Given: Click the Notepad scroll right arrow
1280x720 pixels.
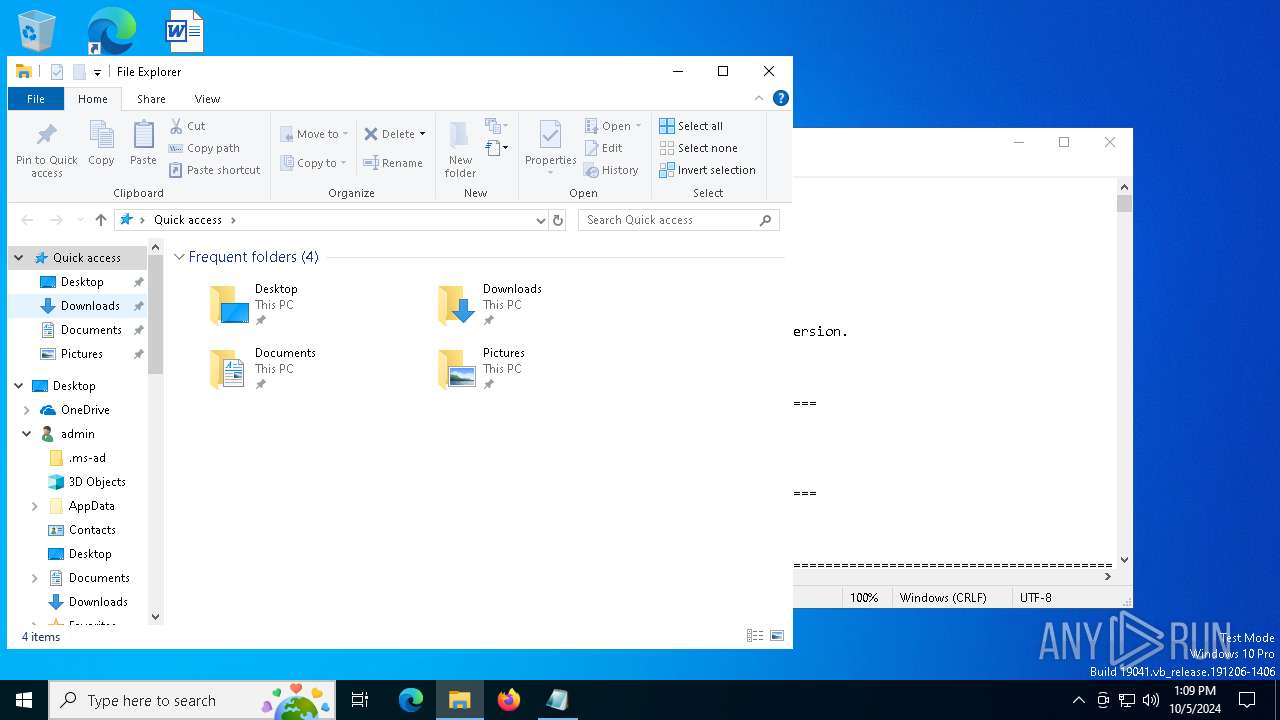Looking at the screenshot, I should (1107, 576).
